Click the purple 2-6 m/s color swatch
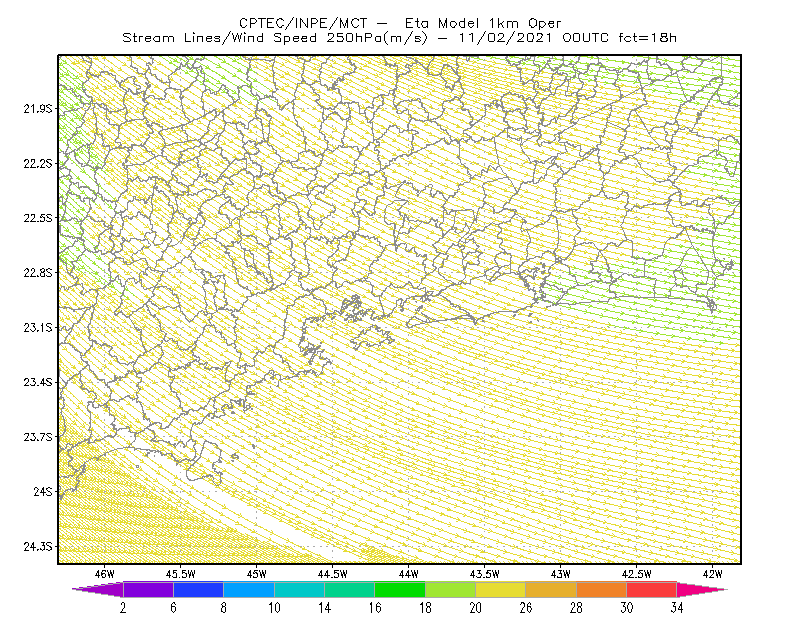This screenshot has height=618, width=800. (148, 589)
